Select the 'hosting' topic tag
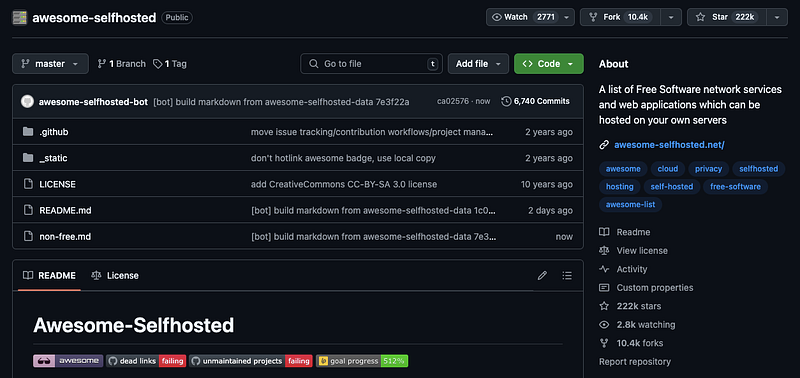 coord(619,187)
